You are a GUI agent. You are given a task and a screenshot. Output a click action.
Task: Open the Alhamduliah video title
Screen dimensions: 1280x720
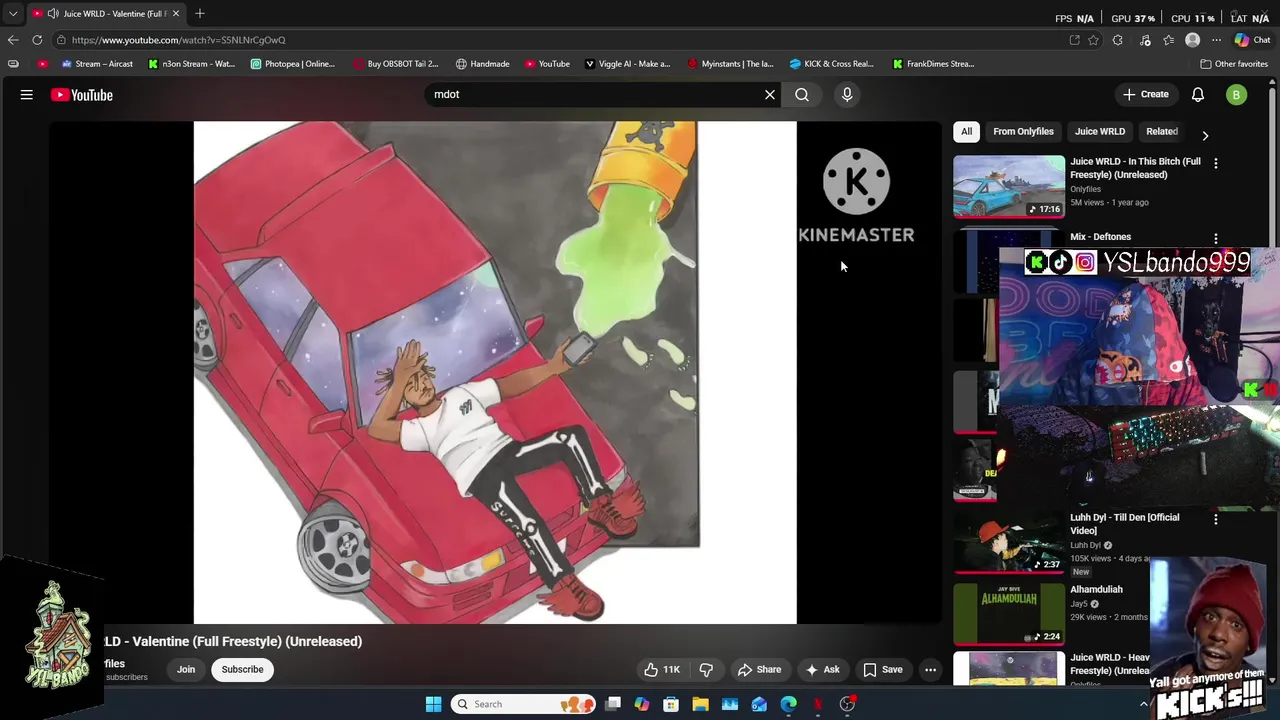[x=1096, y=590]
